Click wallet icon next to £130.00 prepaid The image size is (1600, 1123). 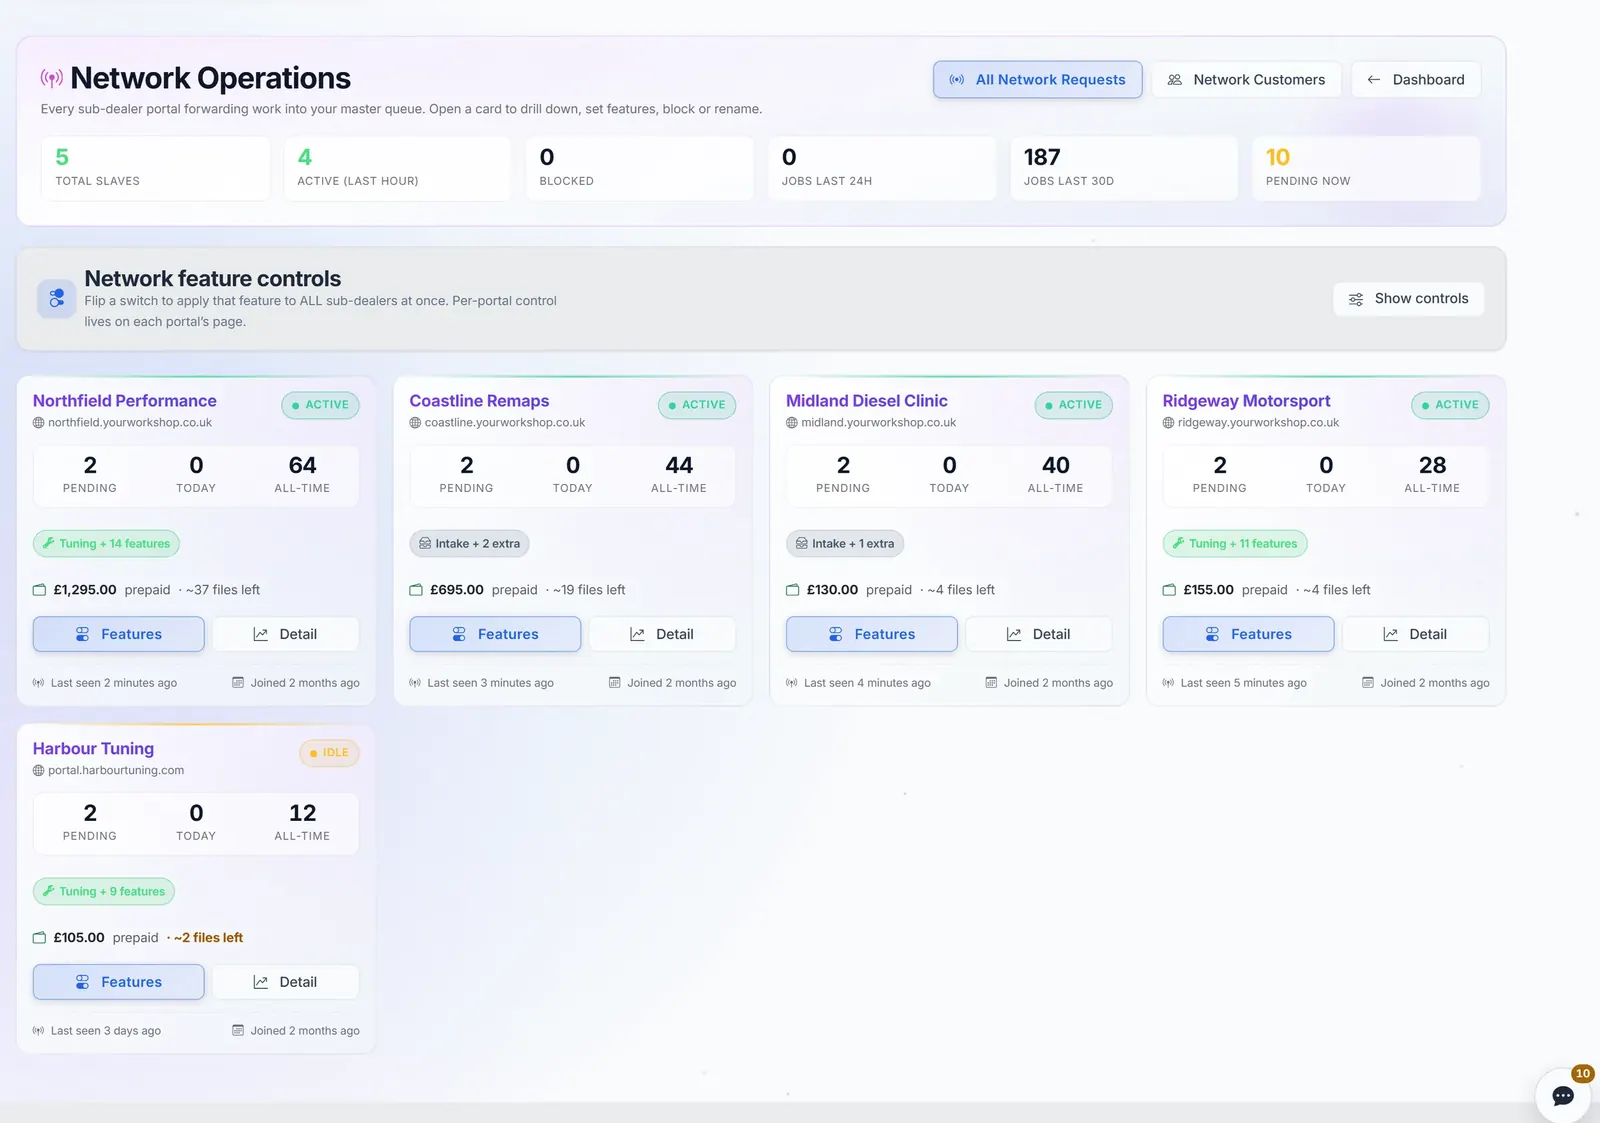pyautogui.click(x=793, y=590)
